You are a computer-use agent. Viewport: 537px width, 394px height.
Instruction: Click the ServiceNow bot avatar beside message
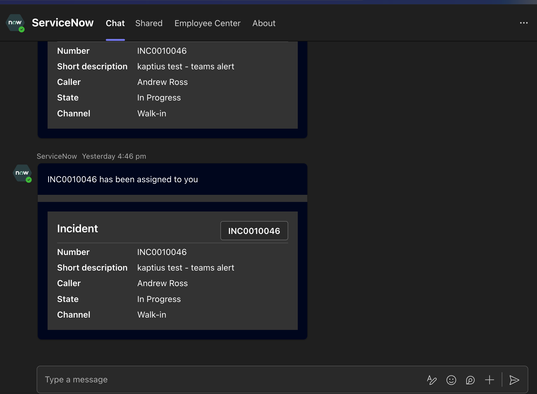pyautogui.click(x=22, y=174)
